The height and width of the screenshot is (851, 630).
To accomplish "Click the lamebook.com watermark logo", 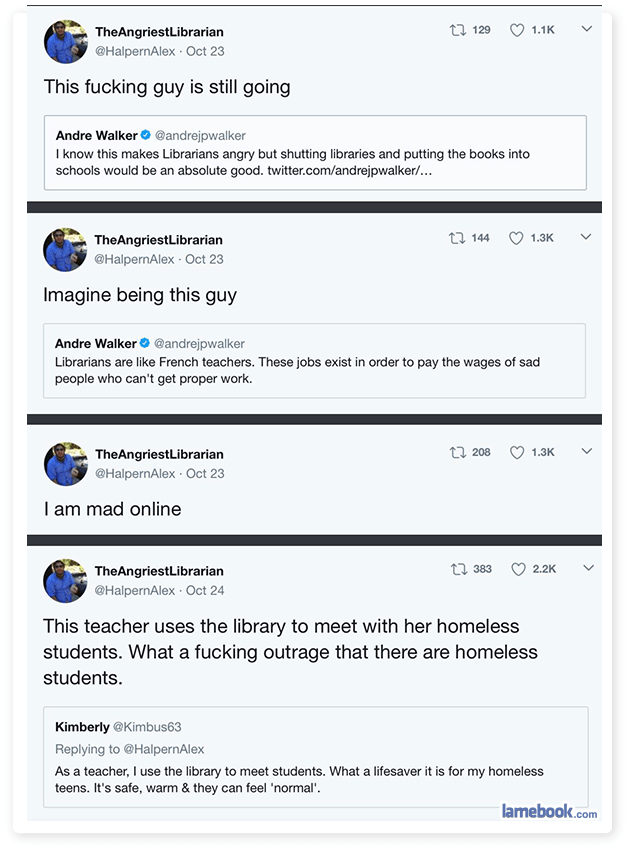I will 549,811.
